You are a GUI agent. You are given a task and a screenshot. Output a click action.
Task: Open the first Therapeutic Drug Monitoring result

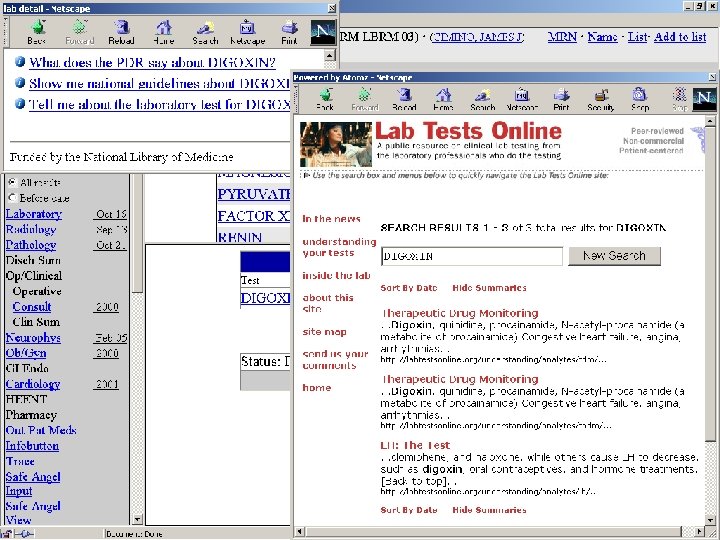[460, 313]
